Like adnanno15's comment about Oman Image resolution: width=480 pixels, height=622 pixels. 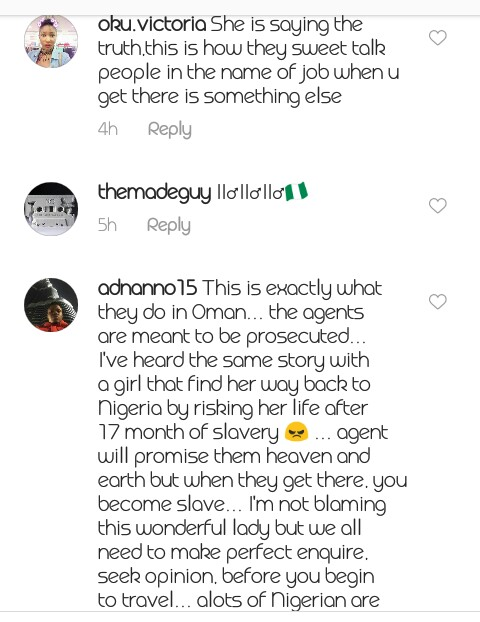tap(438, 301)
